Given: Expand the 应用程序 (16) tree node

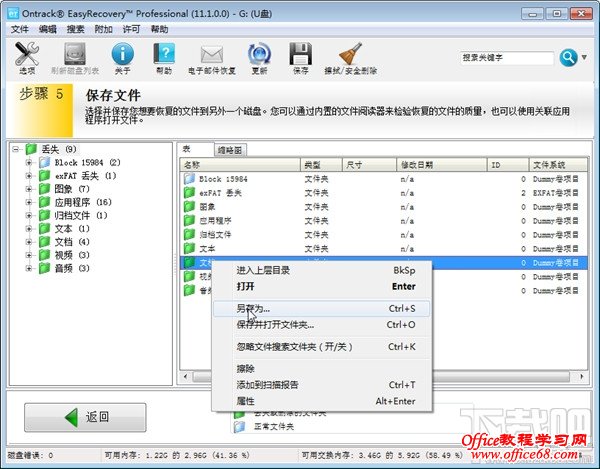Looking at the screenshot, I should click(29, 202).
